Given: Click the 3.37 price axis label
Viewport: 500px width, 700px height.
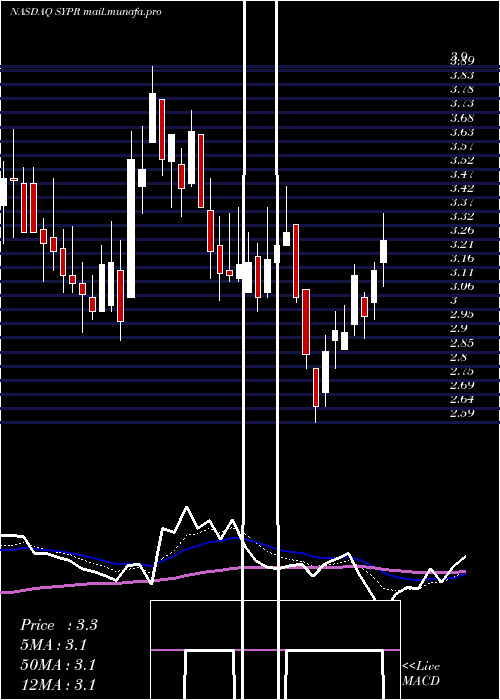Looking at the screenshot, I should (462, 202).
